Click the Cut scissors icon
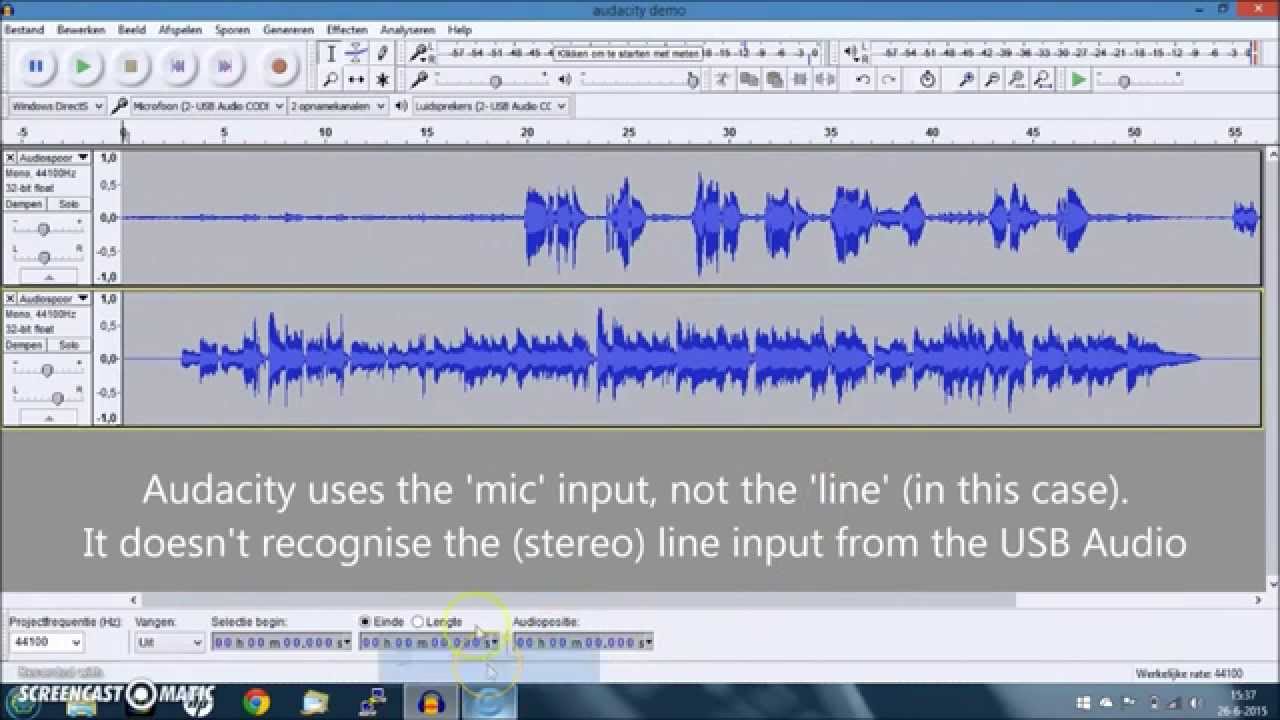 (x=722, y=80)
